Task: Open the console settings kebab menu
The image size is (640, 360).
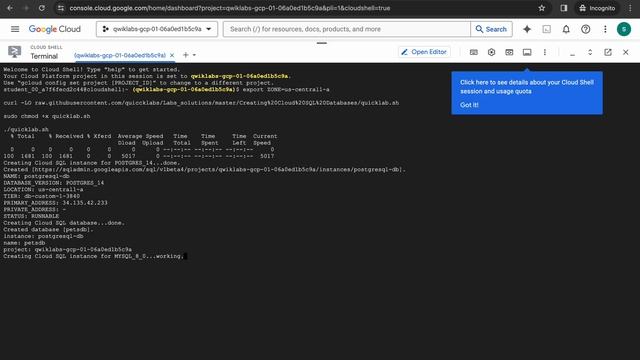Action: click(605, 29)
